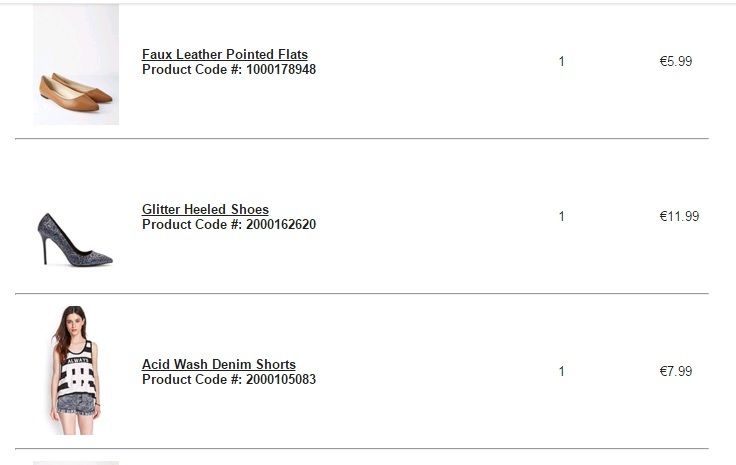Click the €7.99 price
This screenshot has height=465, width=736.
click(676, 371)
